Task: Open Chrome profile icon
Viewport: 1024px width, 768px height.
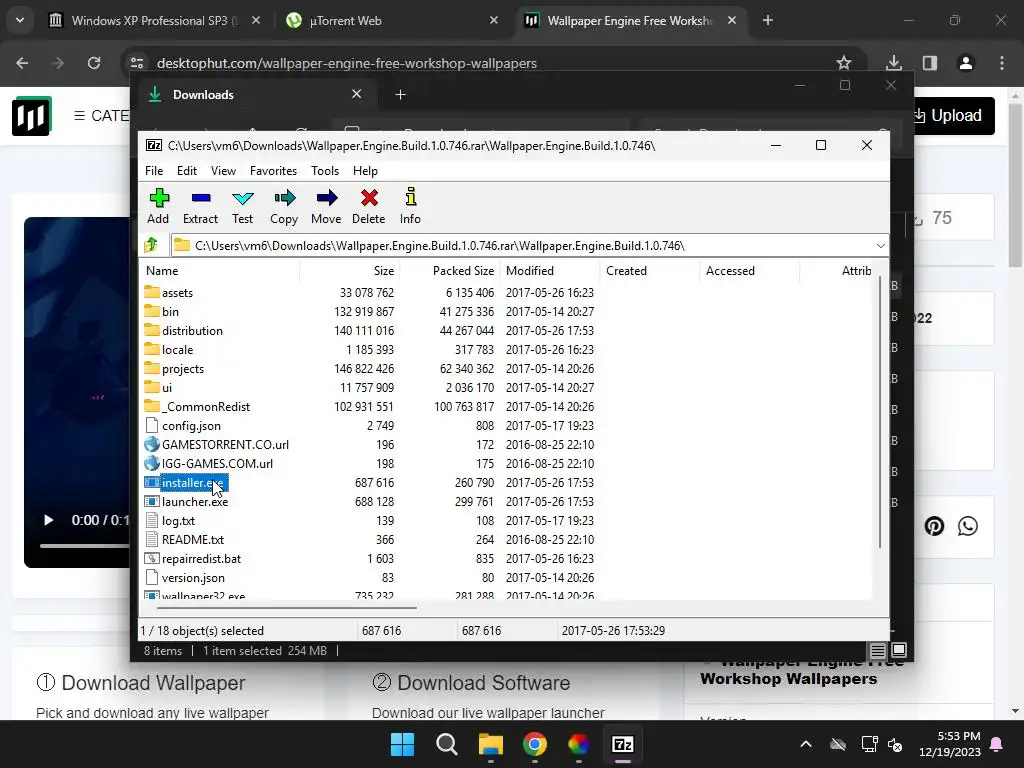Action: click(966, 63)
